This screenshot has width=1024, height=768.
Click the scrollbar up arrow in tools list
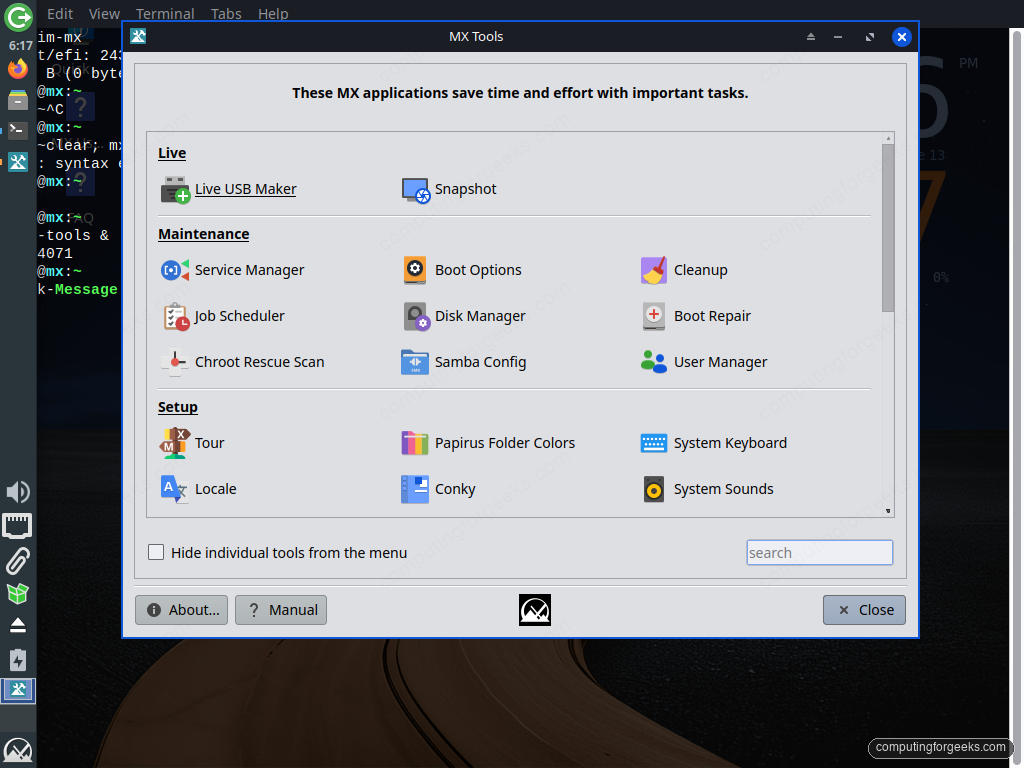click(888, 138)
